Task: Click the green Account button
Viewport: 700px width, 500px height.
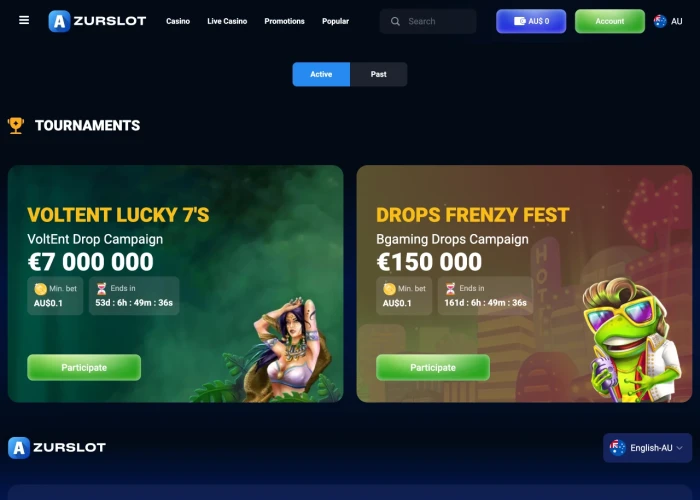Action: tap(609, 21)
